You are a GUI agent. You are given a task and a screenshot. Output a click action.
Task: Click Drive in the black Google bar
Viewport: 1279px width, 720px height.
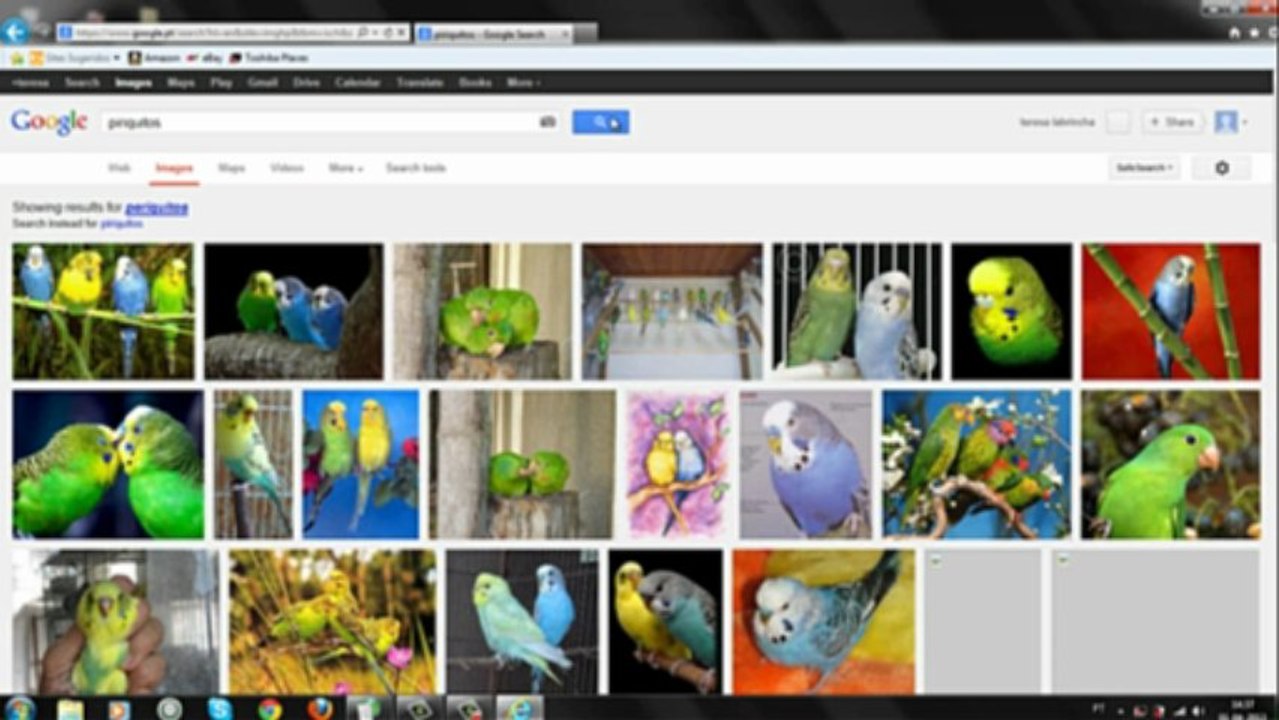tap(306, 82)
